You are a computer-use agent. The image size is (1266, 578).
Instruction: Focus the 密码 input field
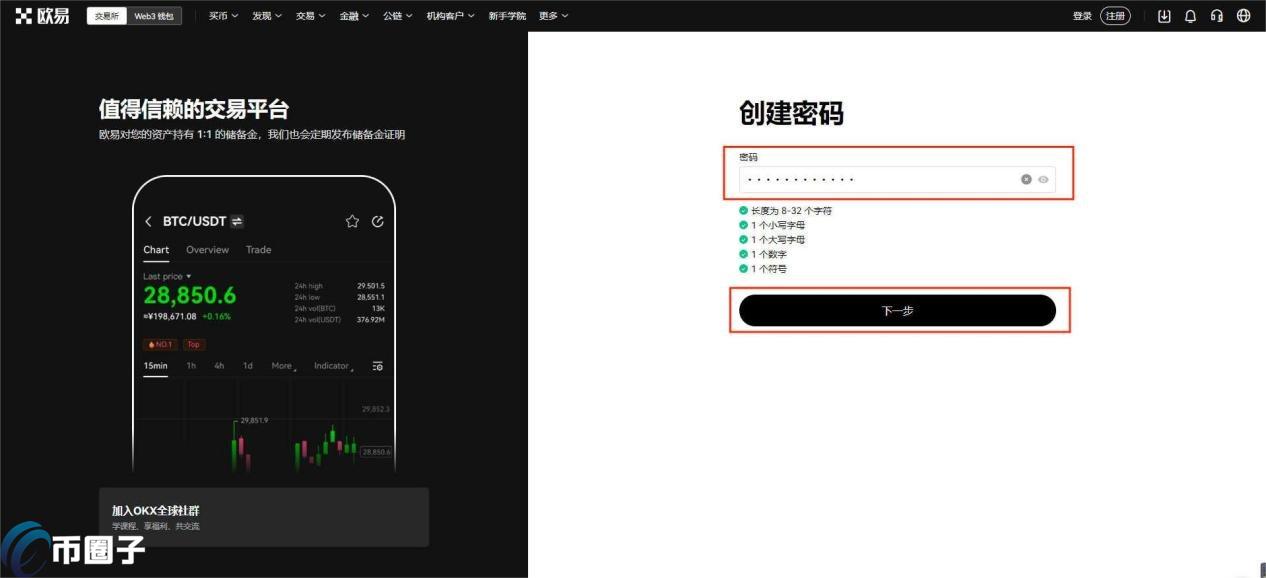(x=897, y=179)
